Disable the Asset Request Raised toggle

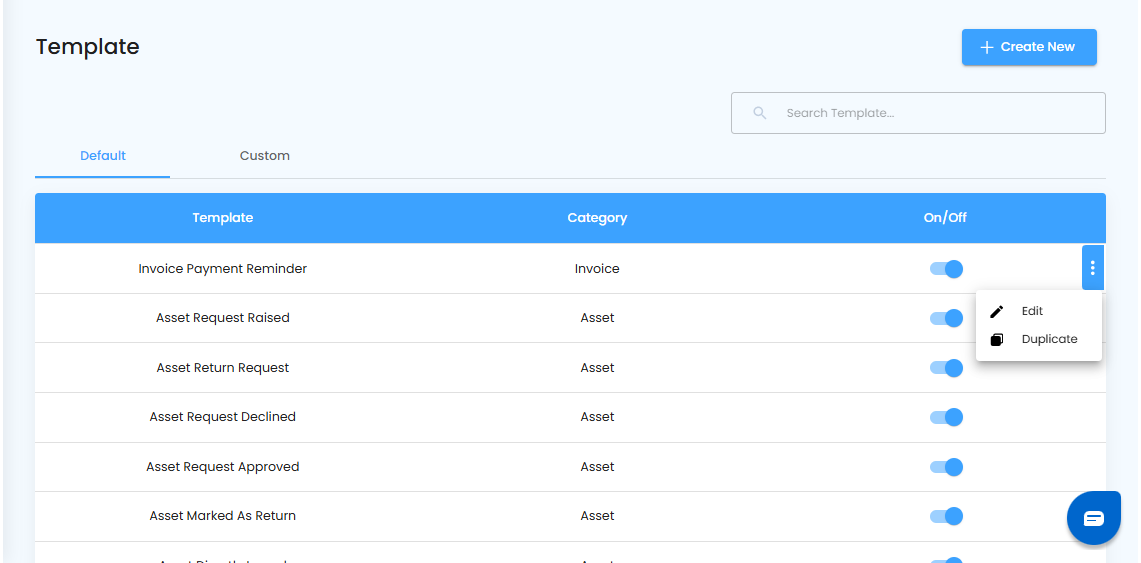946,318
